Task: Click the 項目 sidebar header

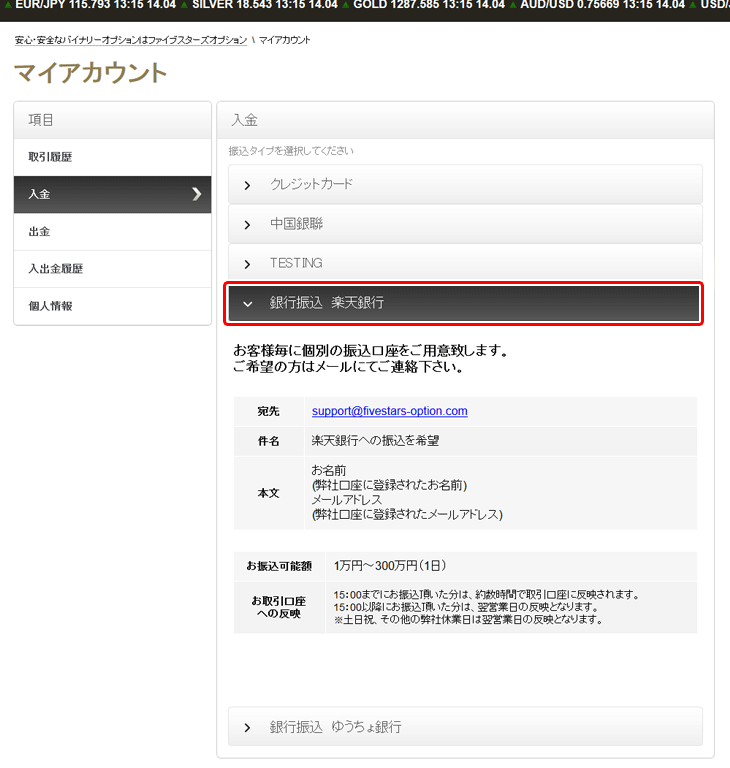Action: click(112, 120)
